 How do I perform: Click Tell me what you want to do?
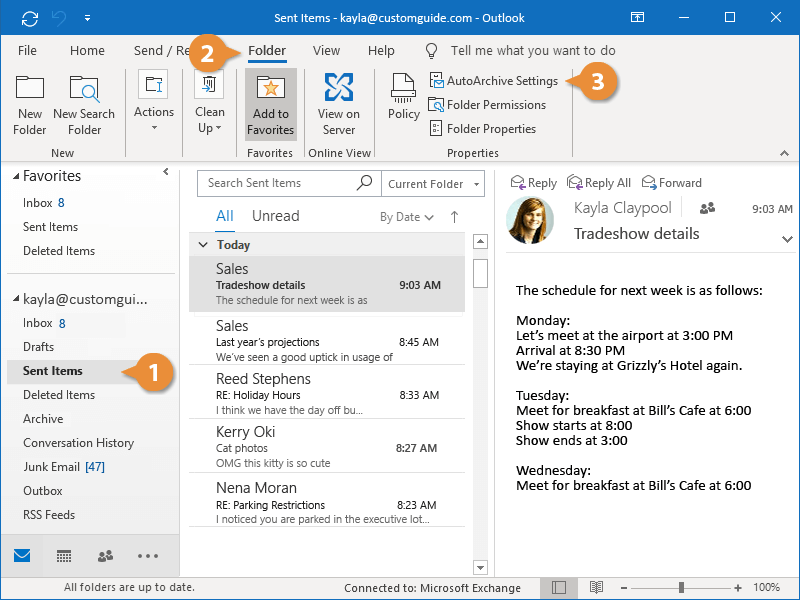pyautogui.click(x=533, y=51)
